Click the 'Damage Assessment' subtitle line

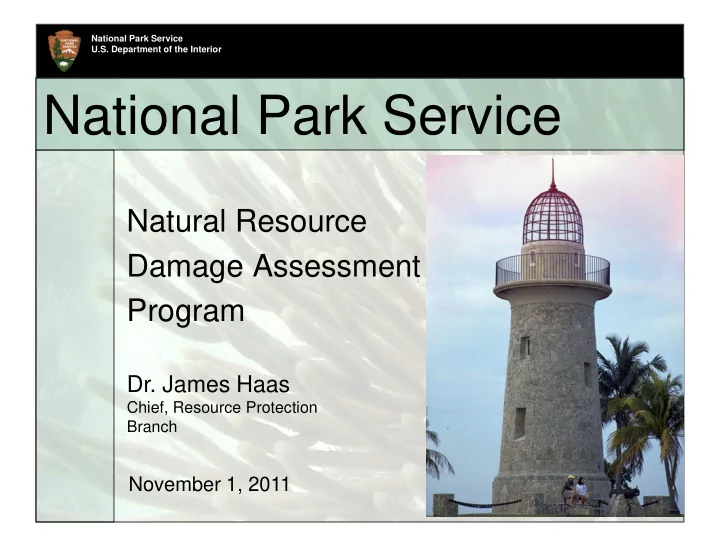pos(273,266)
